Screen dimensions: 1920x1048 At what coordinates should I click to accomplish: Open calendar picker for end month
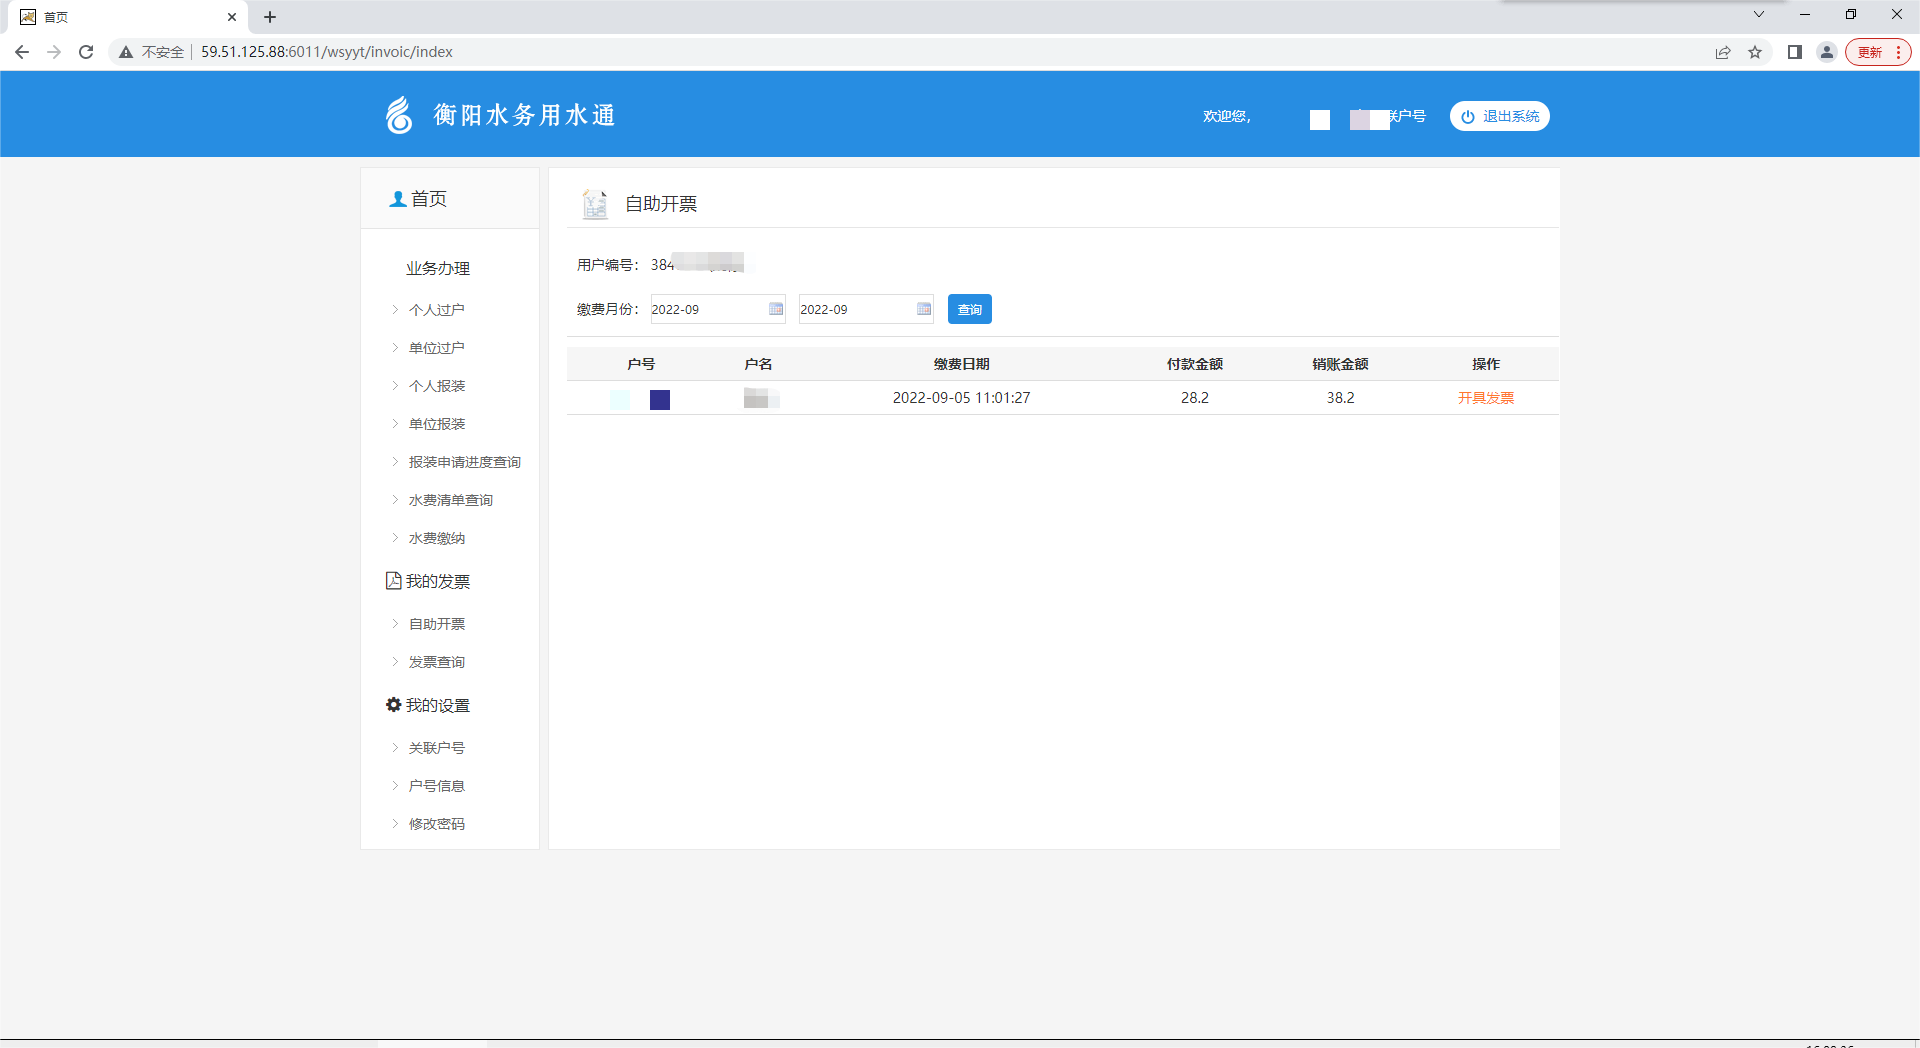(x=924, y=309)
